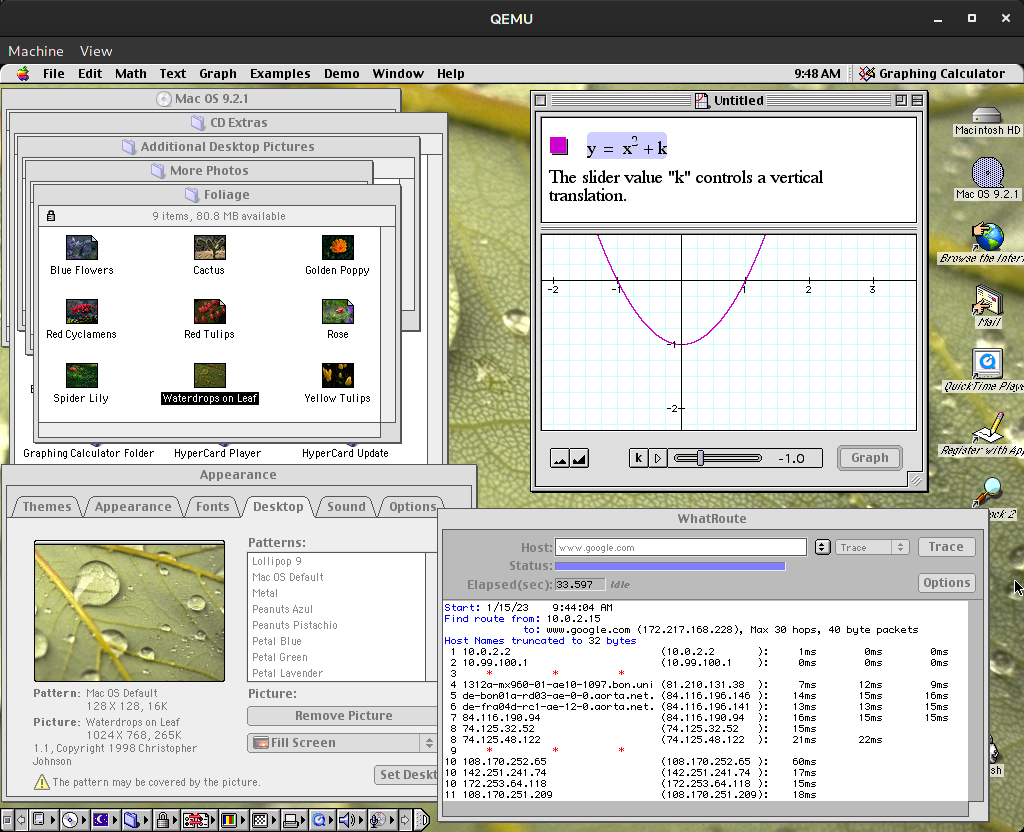
Task: Select the Red Tulips picture icon
Action: pyautogui.click(x=210, y=312)
